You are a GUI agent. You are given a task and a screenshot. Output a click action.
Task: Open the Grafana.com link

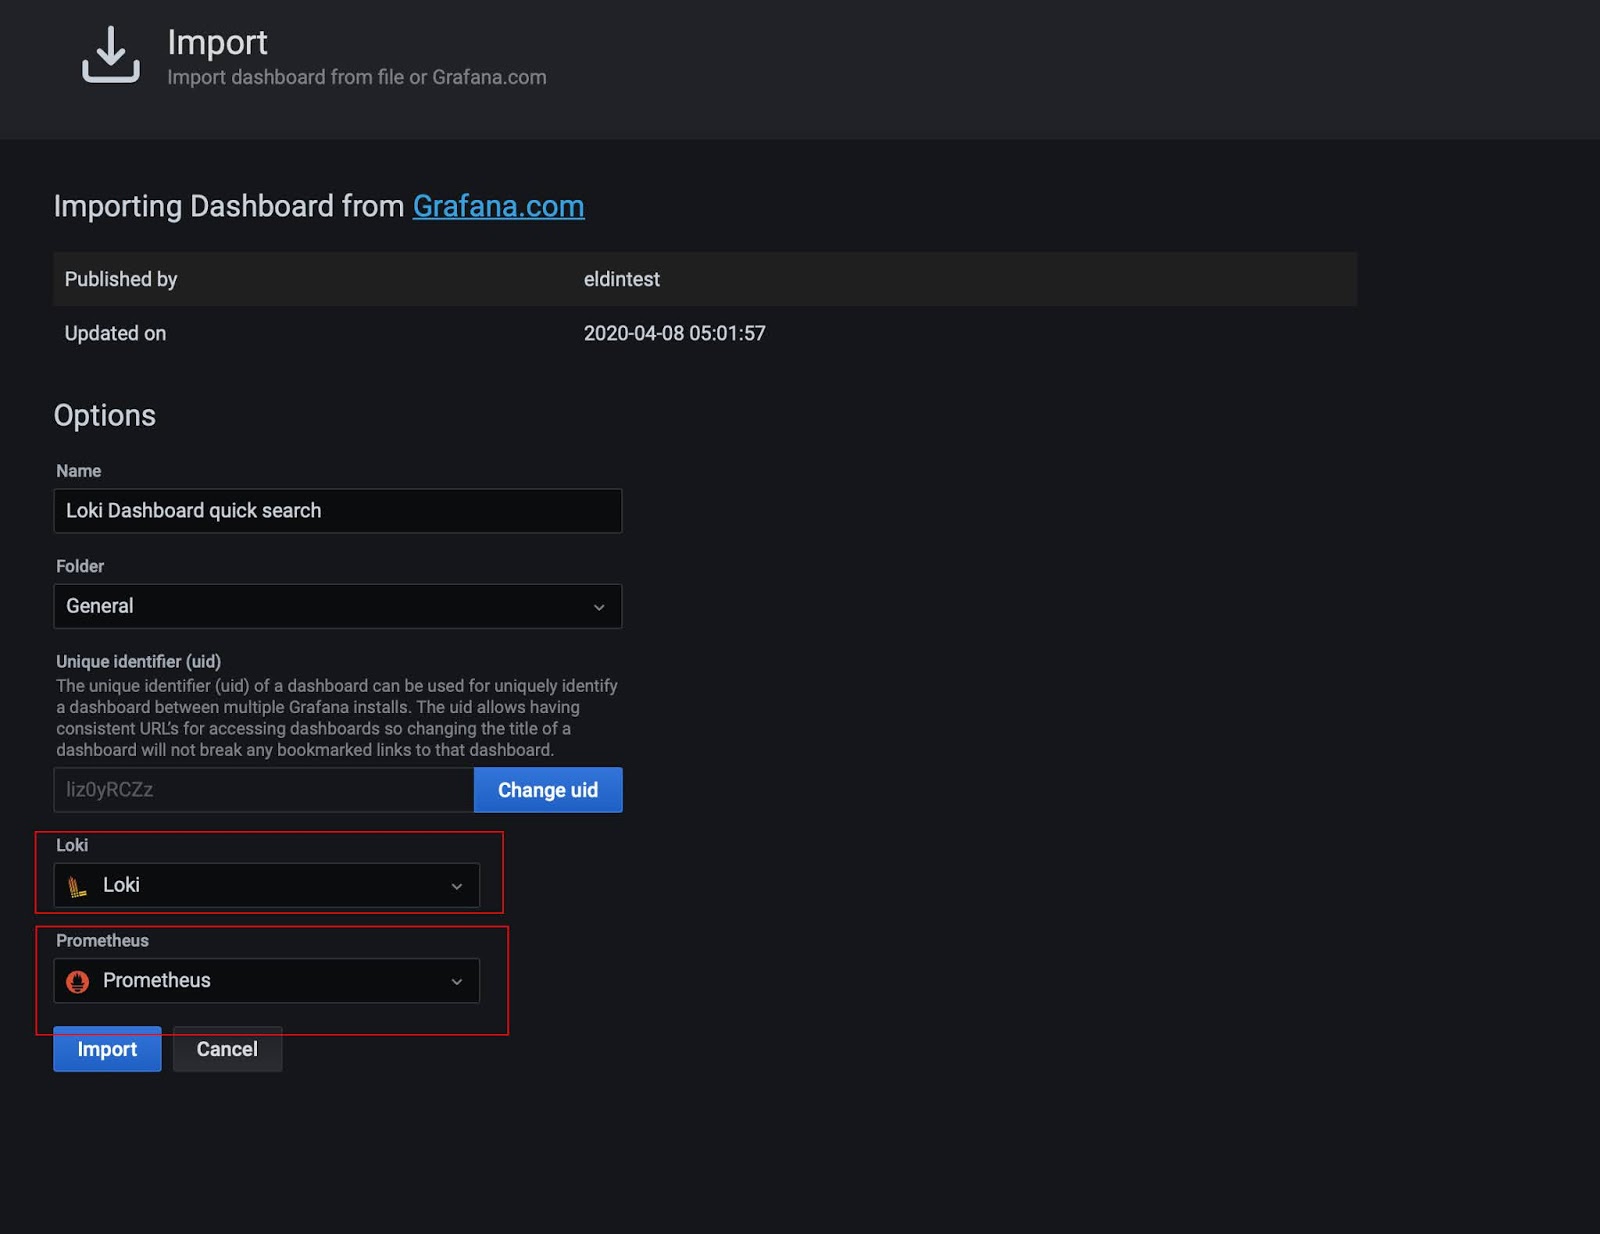[x=498, y=206]
